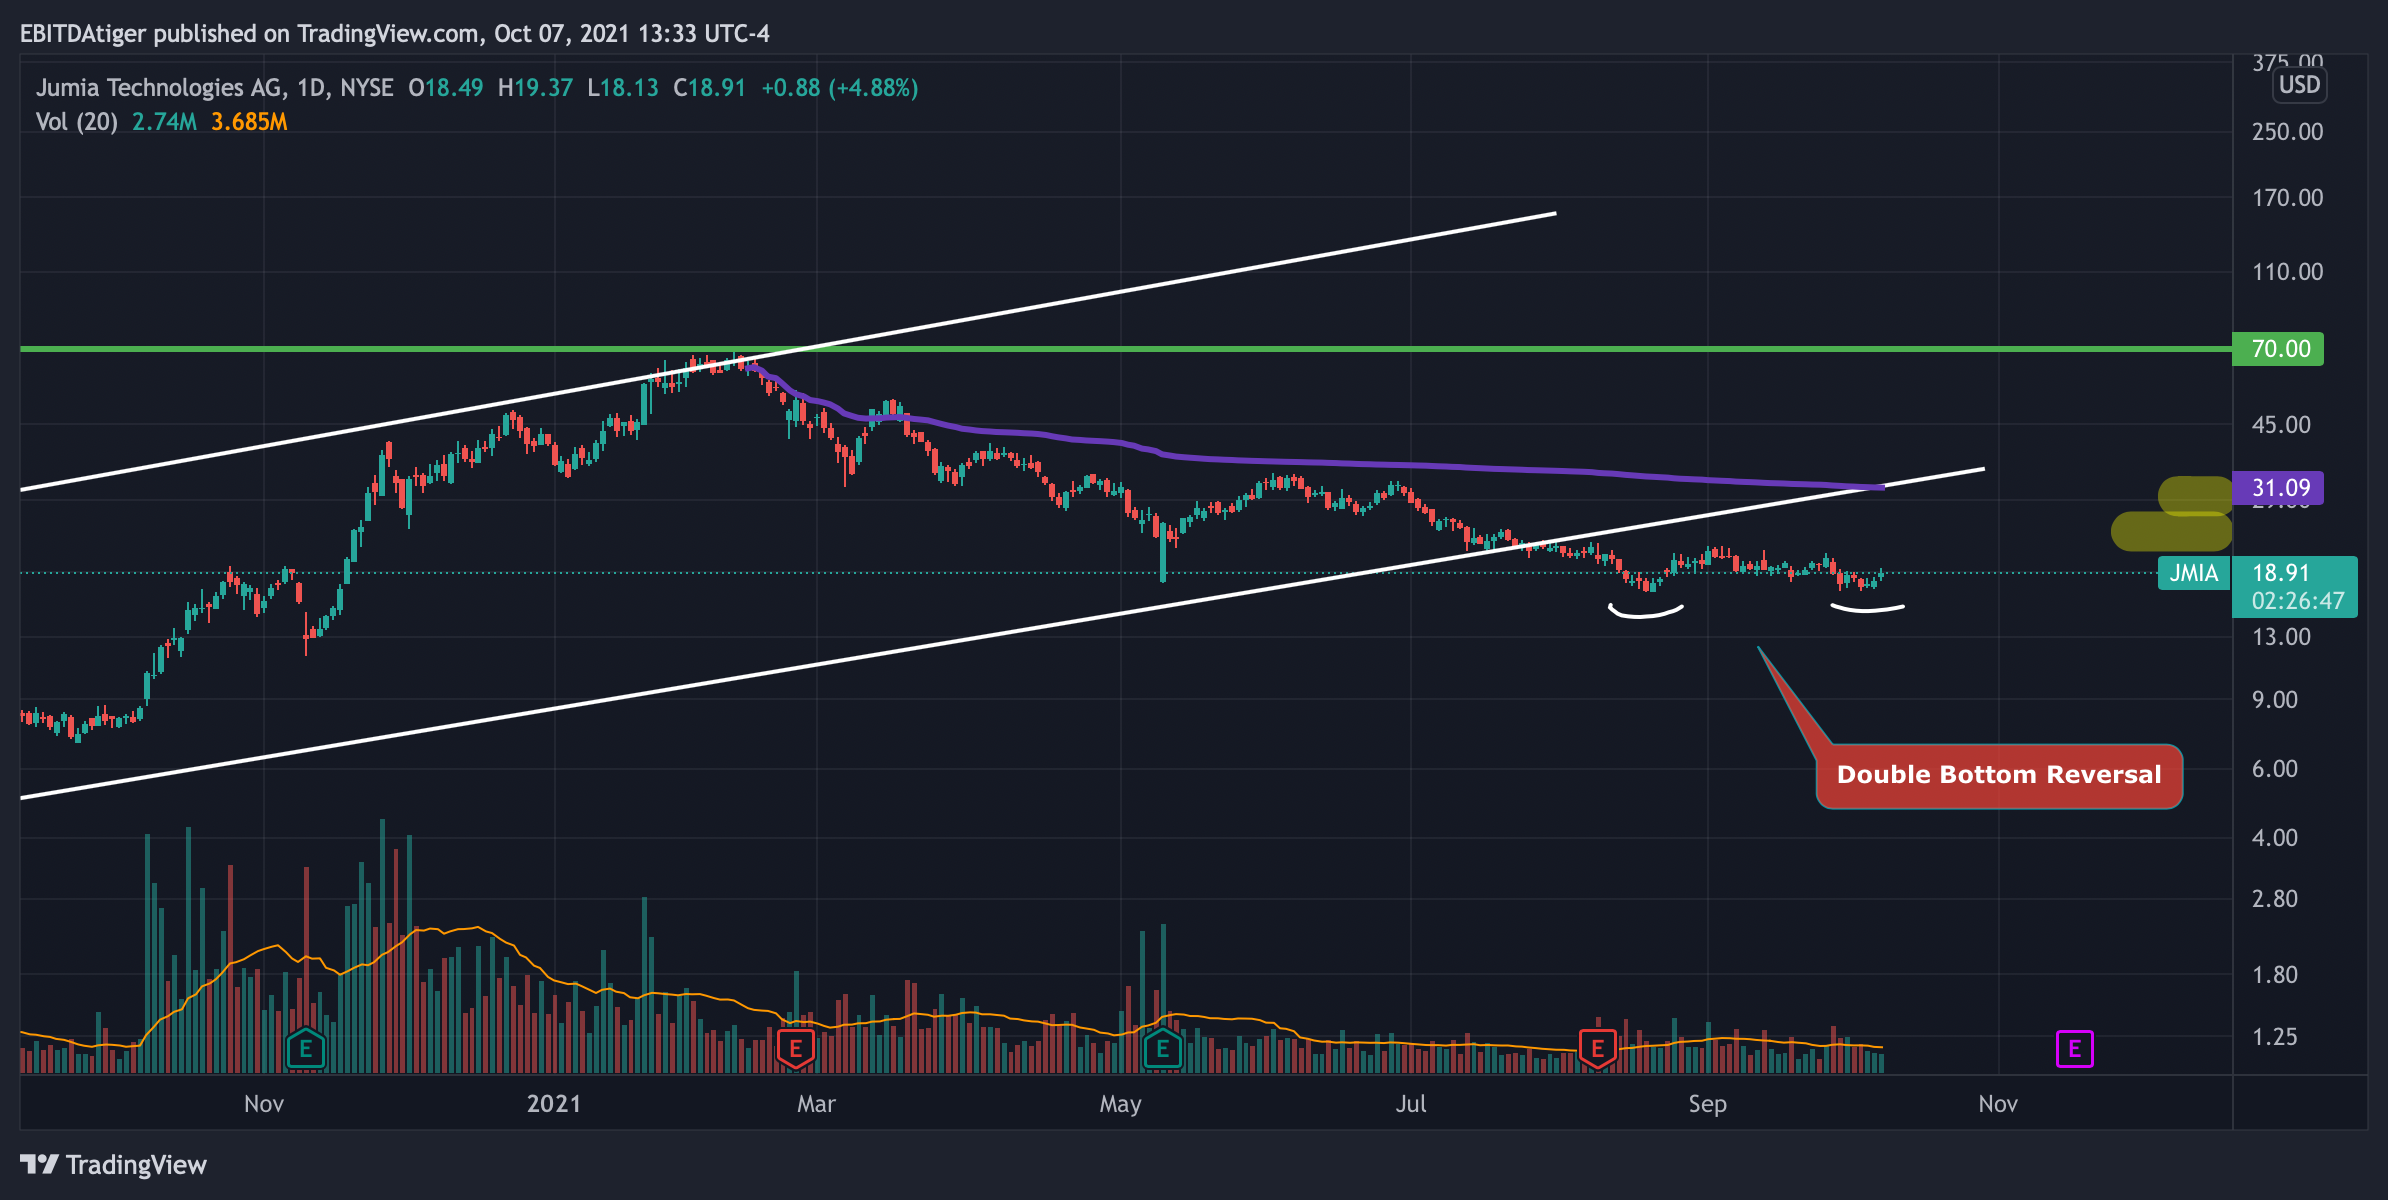Click the 170.00 price scale label
This screenshot has width=2388, height=1200.
click(x=2287, y=198)
